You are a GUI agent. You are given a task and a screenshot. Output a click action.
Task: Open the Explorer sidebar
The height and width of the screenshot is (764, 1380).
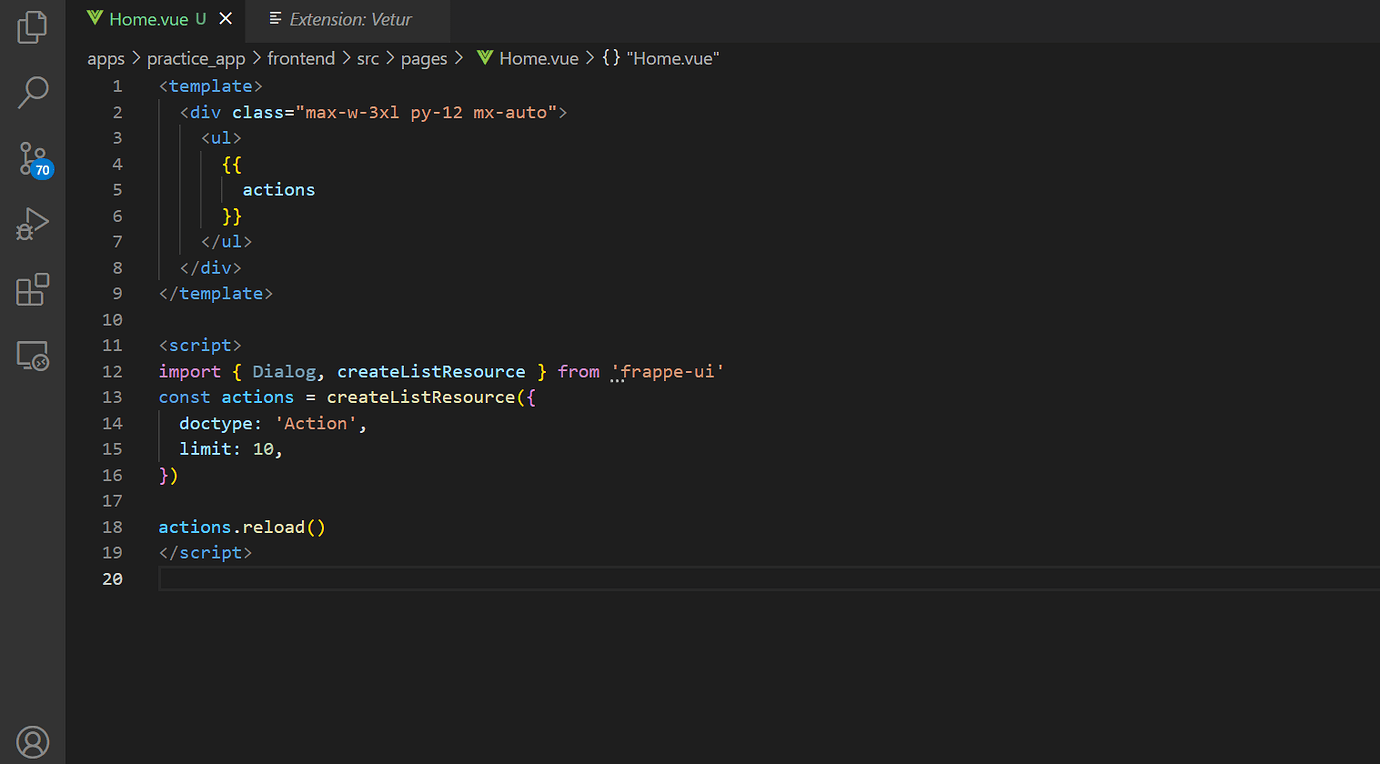(x=32, y=28)
